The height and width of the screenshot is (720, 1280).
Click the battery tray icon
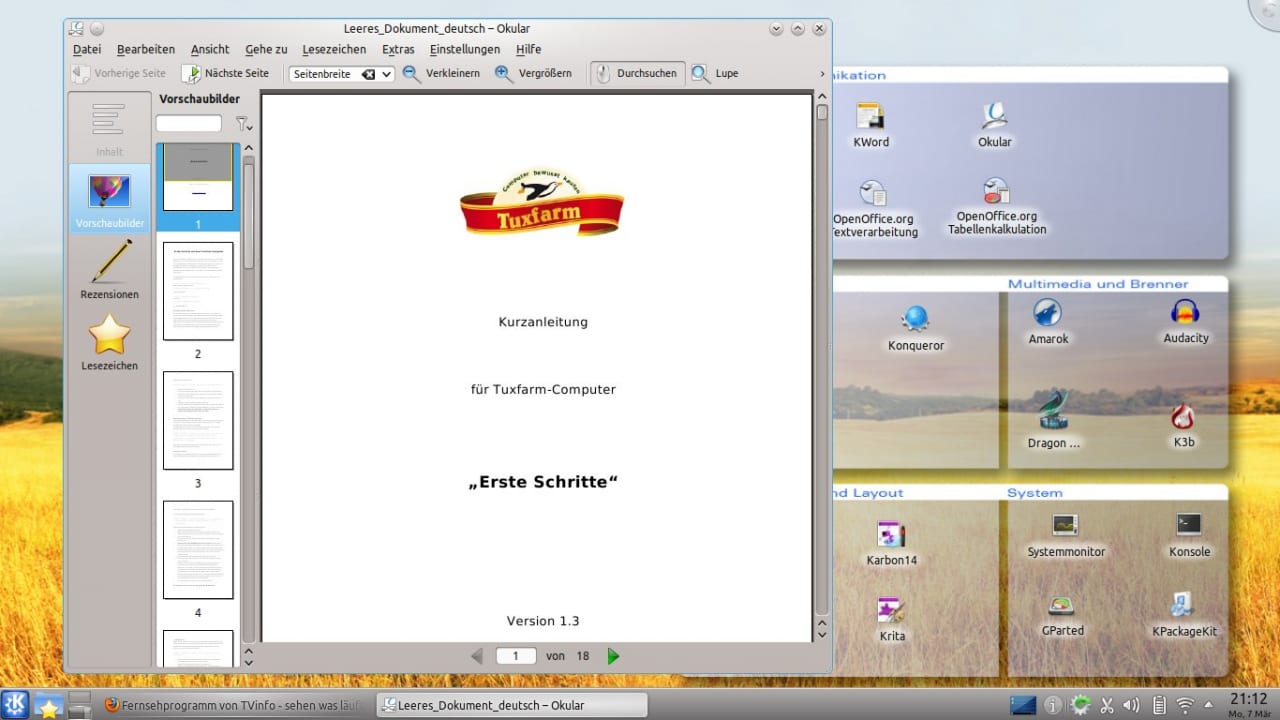(1160, 705)
